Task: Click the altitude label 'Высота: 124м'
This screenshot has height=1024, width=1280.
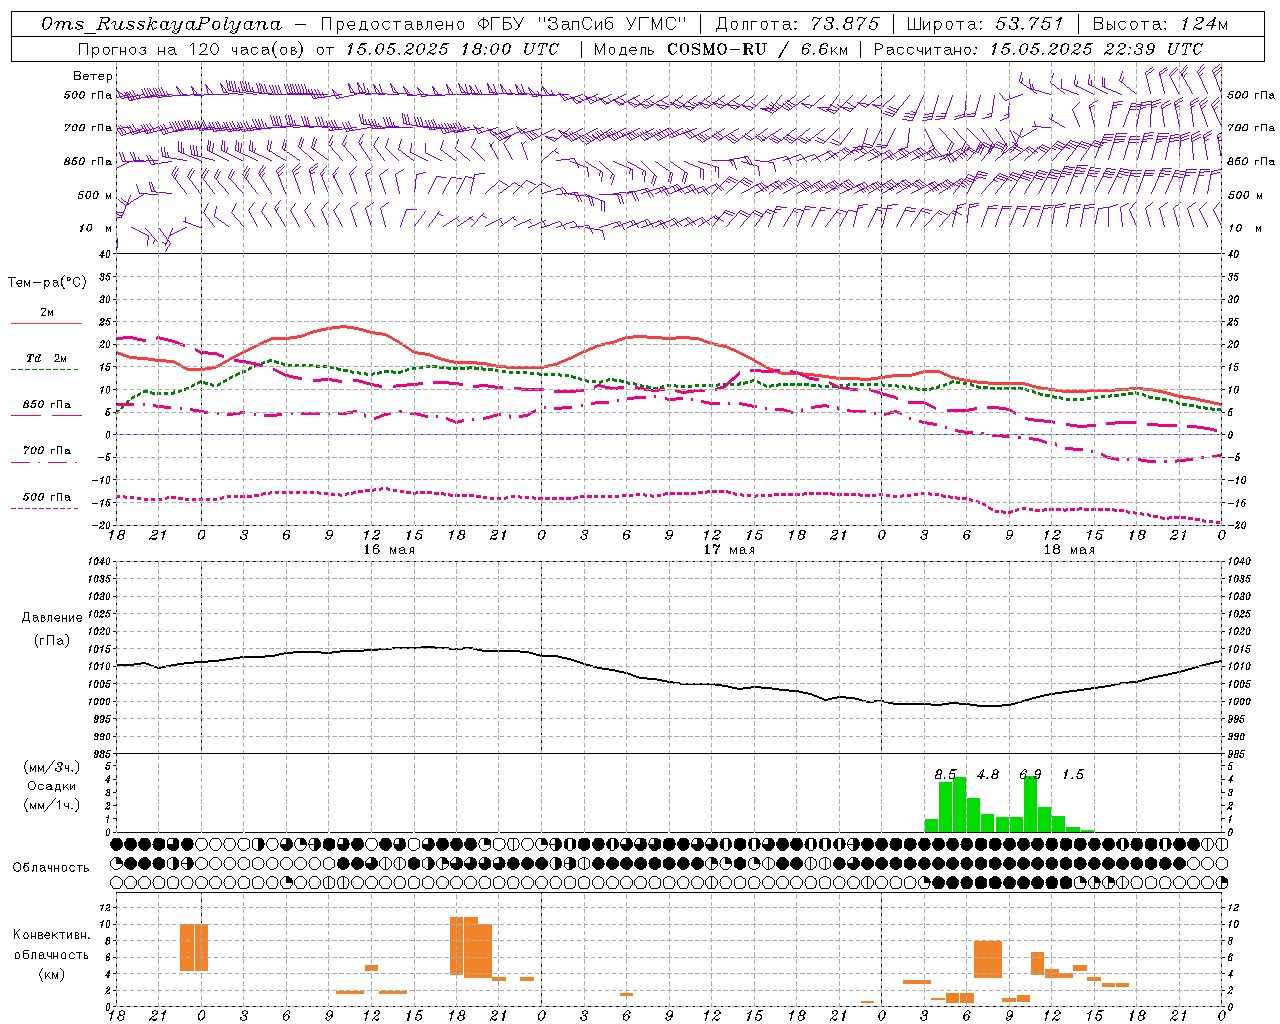Action: (x=1160, y=24)
